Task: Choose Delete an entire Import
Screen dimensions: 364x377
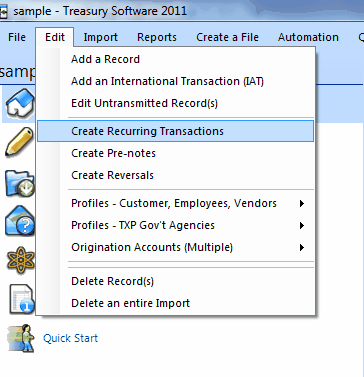Action: point(175,303)
